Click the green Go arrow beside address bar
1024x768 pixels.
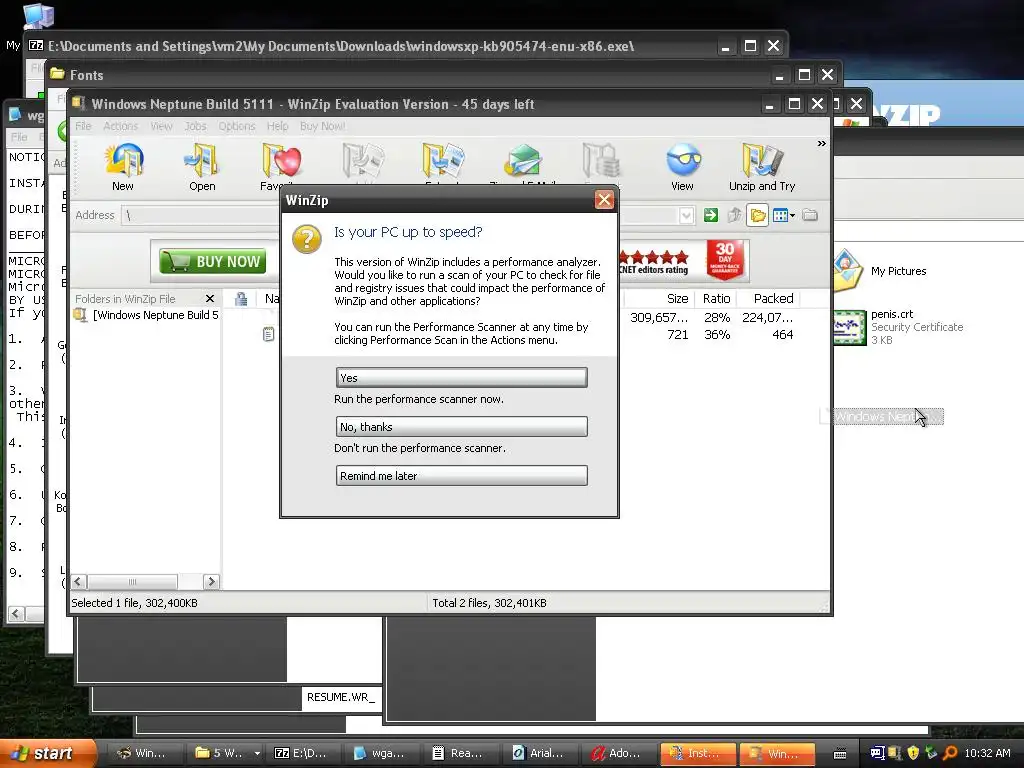711,215
